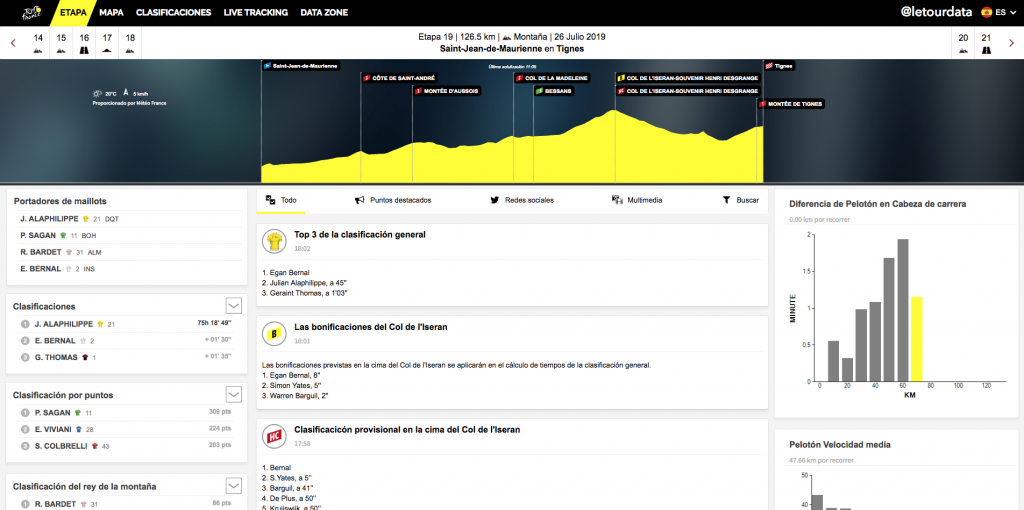The width and height of the screenshot is (1024, 510).
Task: Click the yellow Col de l'Iseran bonus marker
Action: 688,78
